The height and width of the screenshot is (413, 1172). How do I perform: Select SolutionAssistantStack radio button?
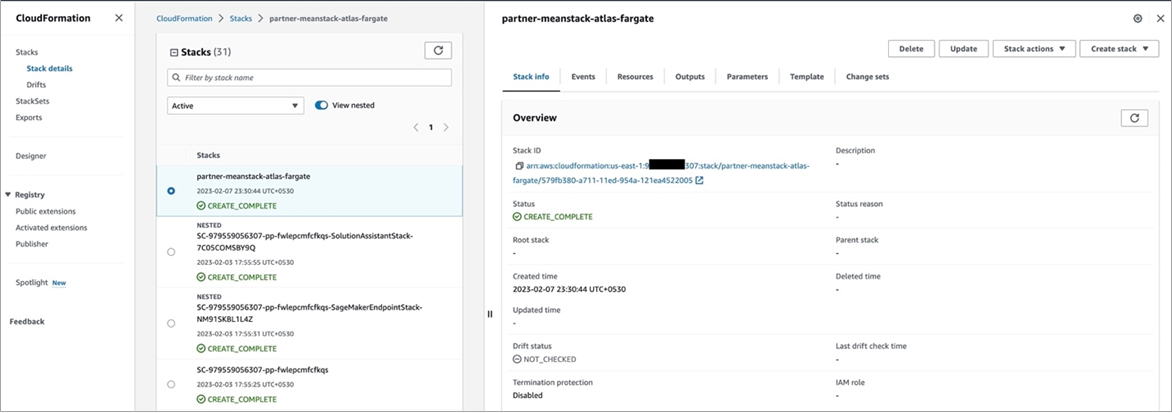[171, 252]
